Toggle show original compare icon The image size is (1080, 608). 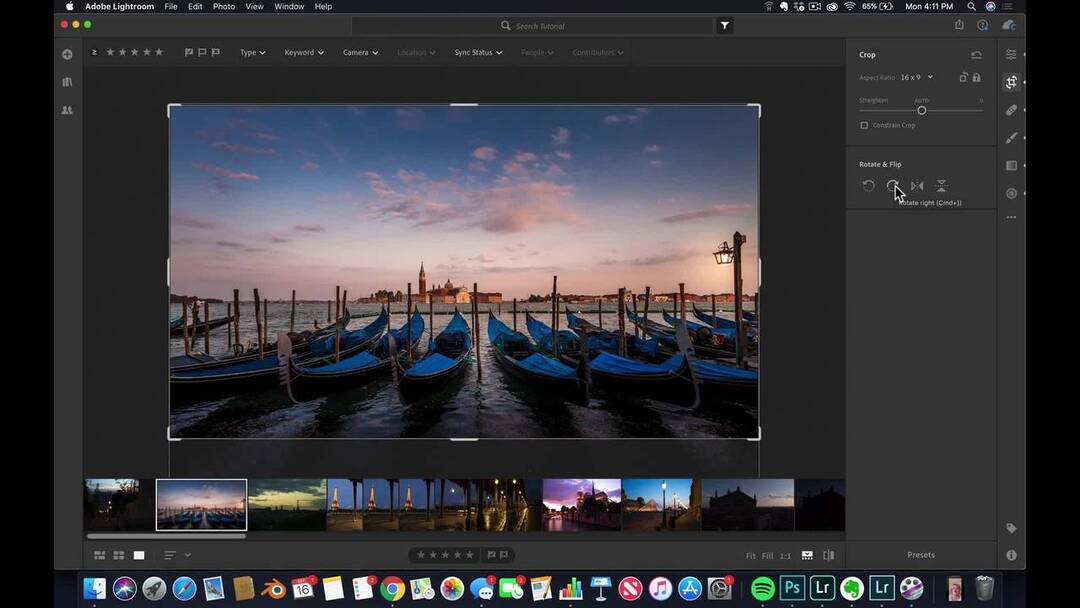pyautogui.click(x=829, y=555)
